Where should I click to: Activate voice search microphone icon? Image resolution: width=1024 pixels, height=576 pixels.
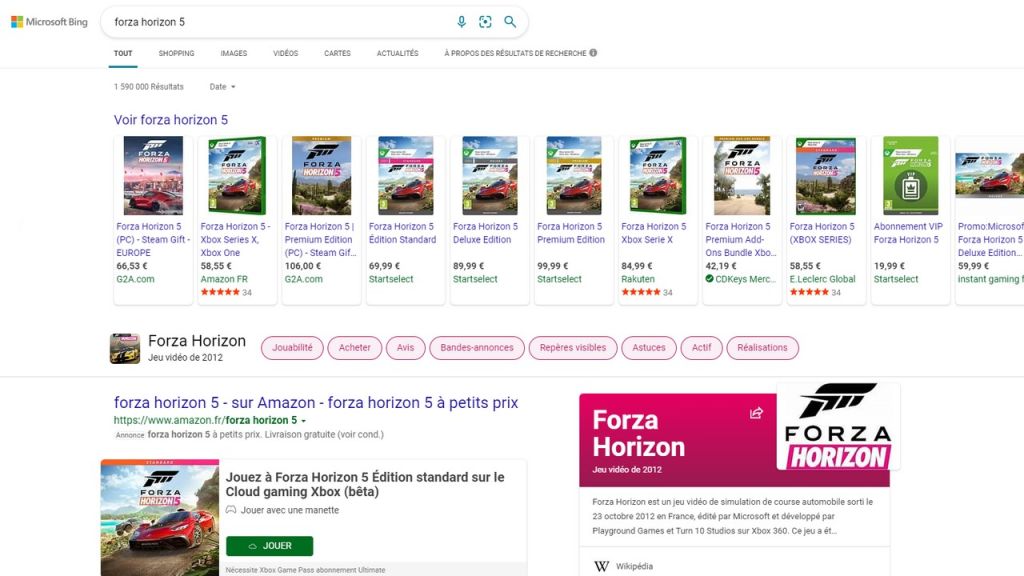coord(461,22)
